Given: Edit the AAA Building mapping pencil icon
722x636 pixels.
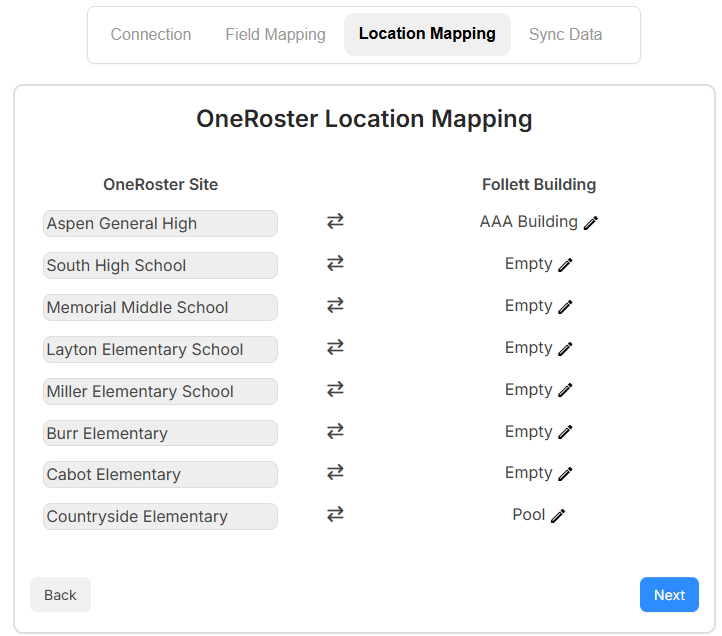Looking at the screenshot, I should coord(591,223).
